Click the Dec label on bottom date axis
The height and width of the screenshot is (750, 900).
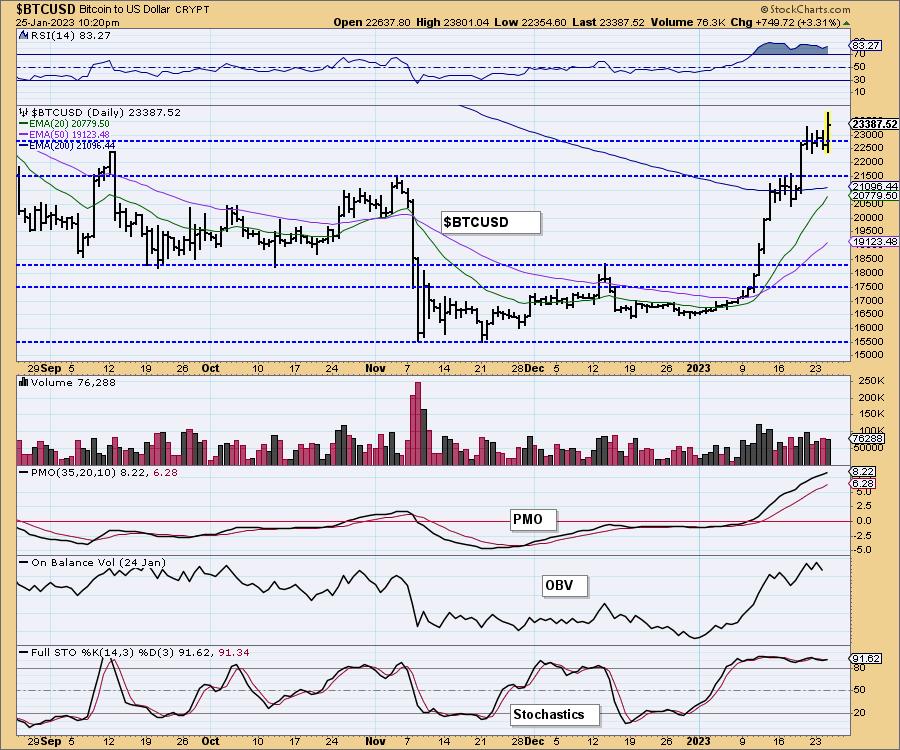click(x=534, y=741)
